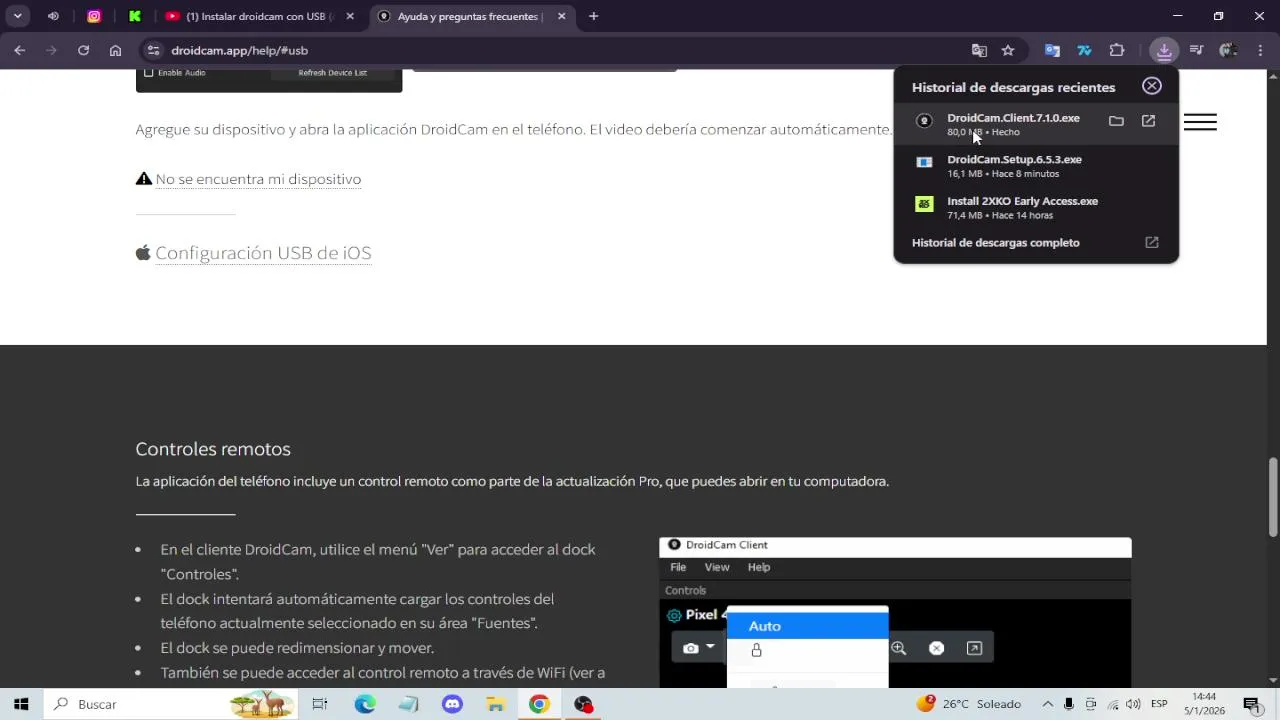Click the Pixel device gear icon

674,616
